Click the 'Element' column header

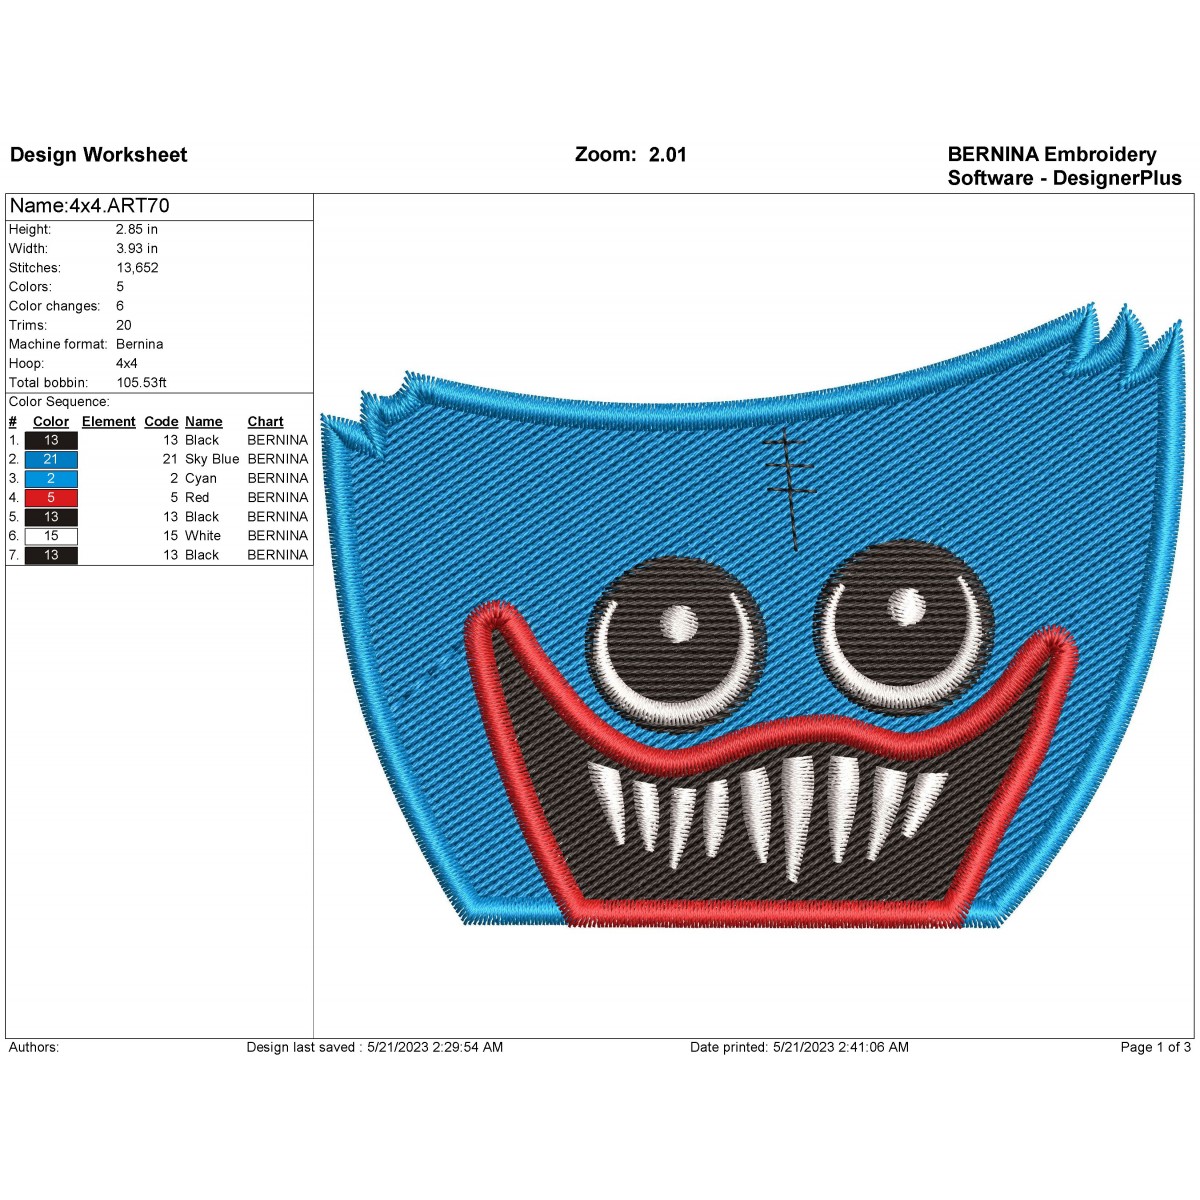tap(109, 422)
